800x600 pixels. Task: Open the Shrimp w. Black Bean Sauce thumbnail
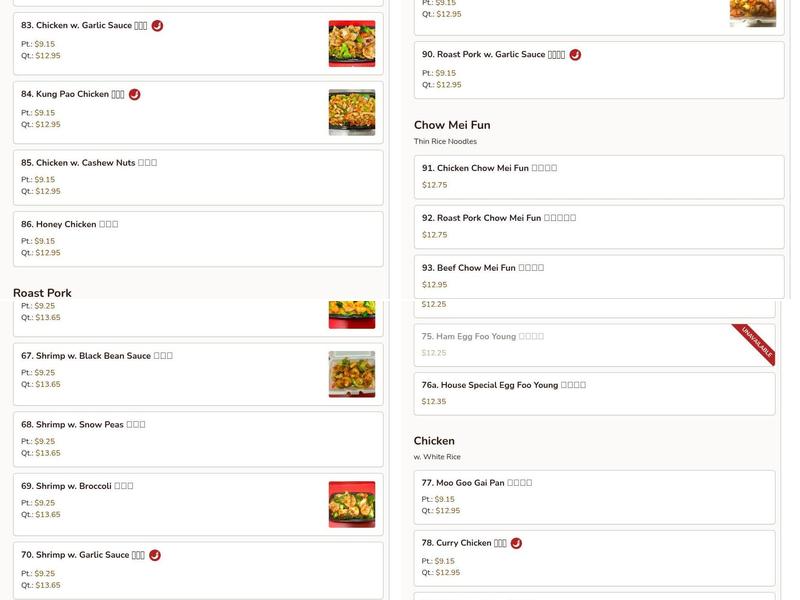352,372
